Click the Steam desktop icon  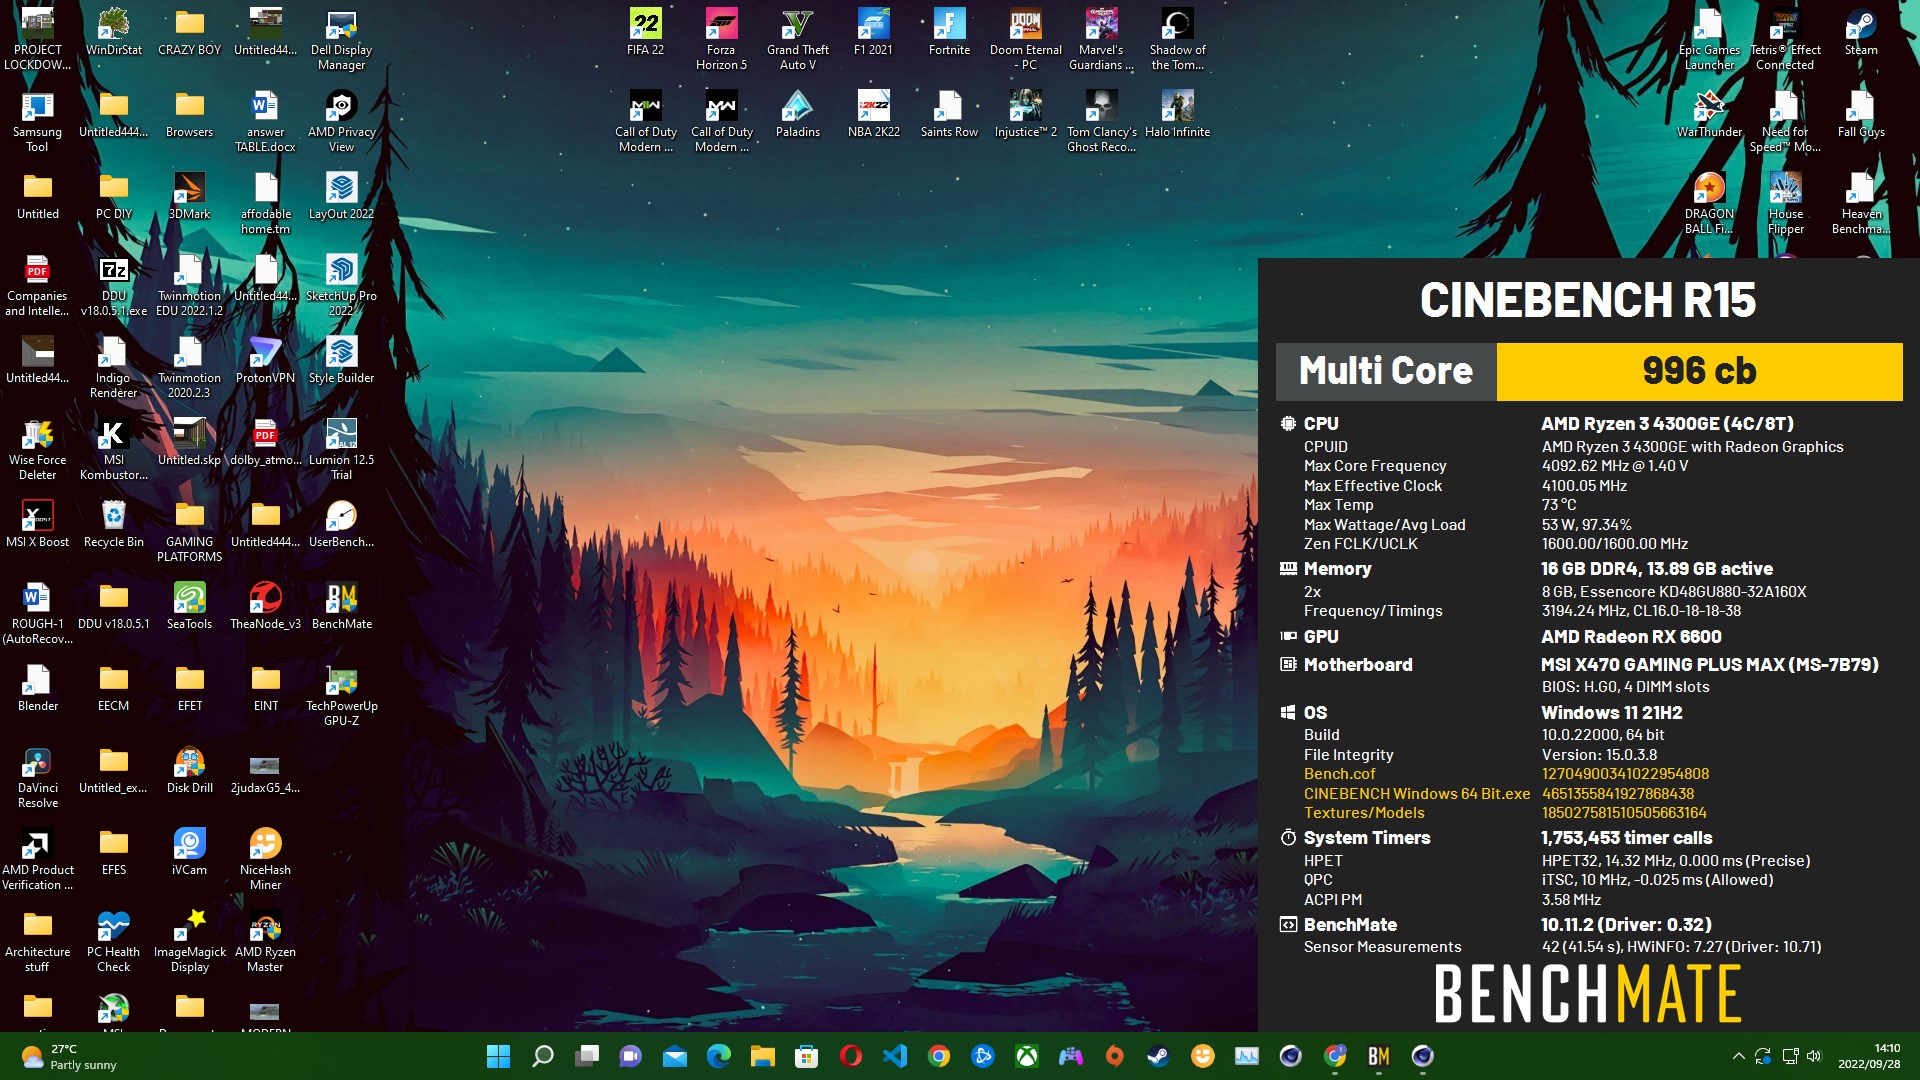tap(1861, 31)
